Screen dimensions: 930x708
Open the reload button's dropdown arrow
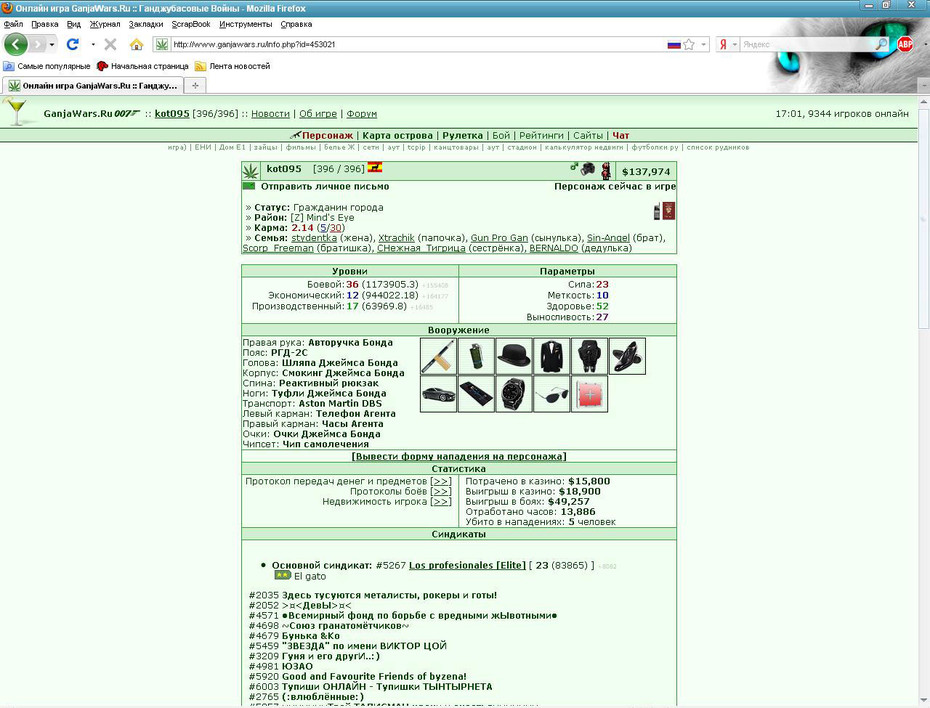click(93, 44)
